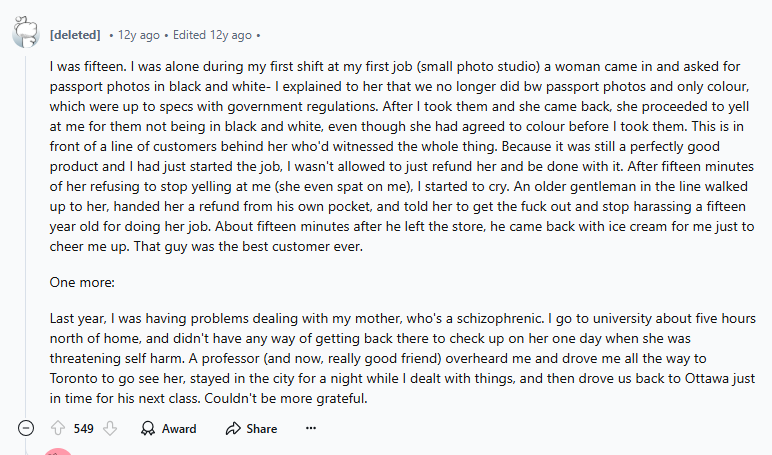Screen dimensions: 772x455
Task: Click the Award button label
Action: pyautogui.click(x=179, y=429)
